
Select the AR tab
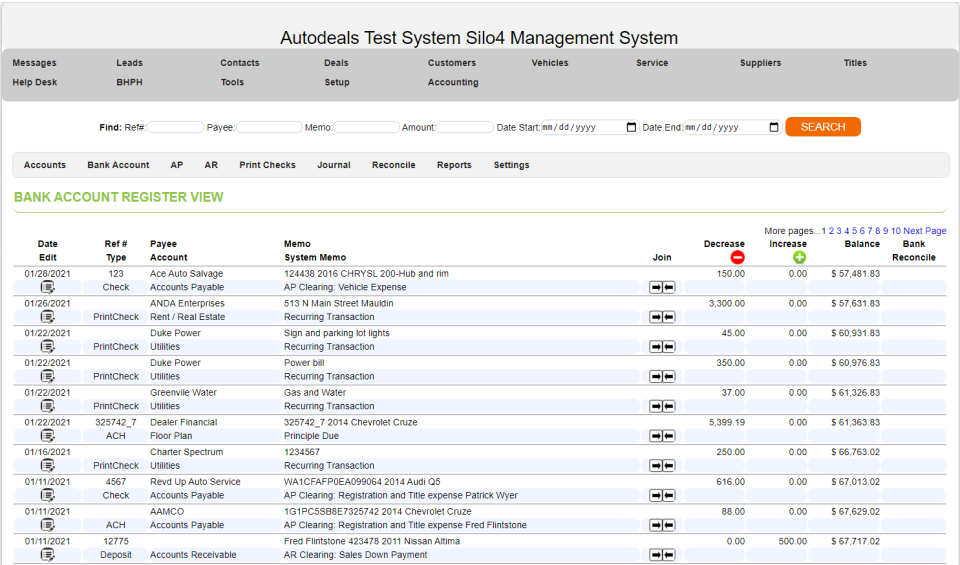coord(211,165)
